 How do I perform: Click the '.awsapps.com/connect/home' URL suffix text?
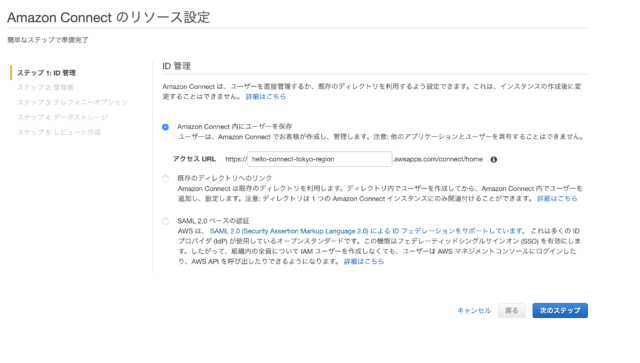[438, 159]
